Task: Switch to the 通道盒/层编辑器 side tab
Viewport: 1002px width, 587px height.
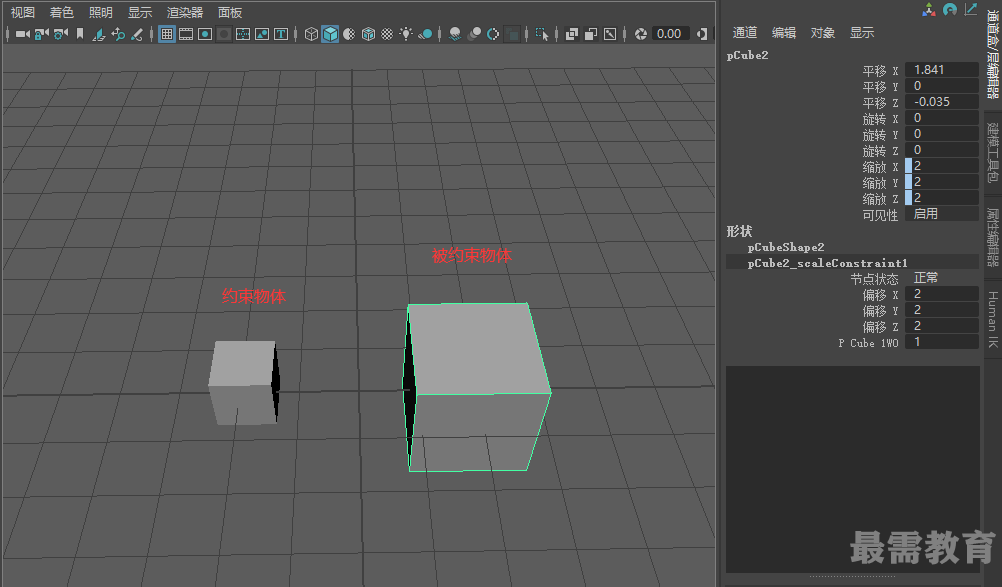Action: point(992,55)
